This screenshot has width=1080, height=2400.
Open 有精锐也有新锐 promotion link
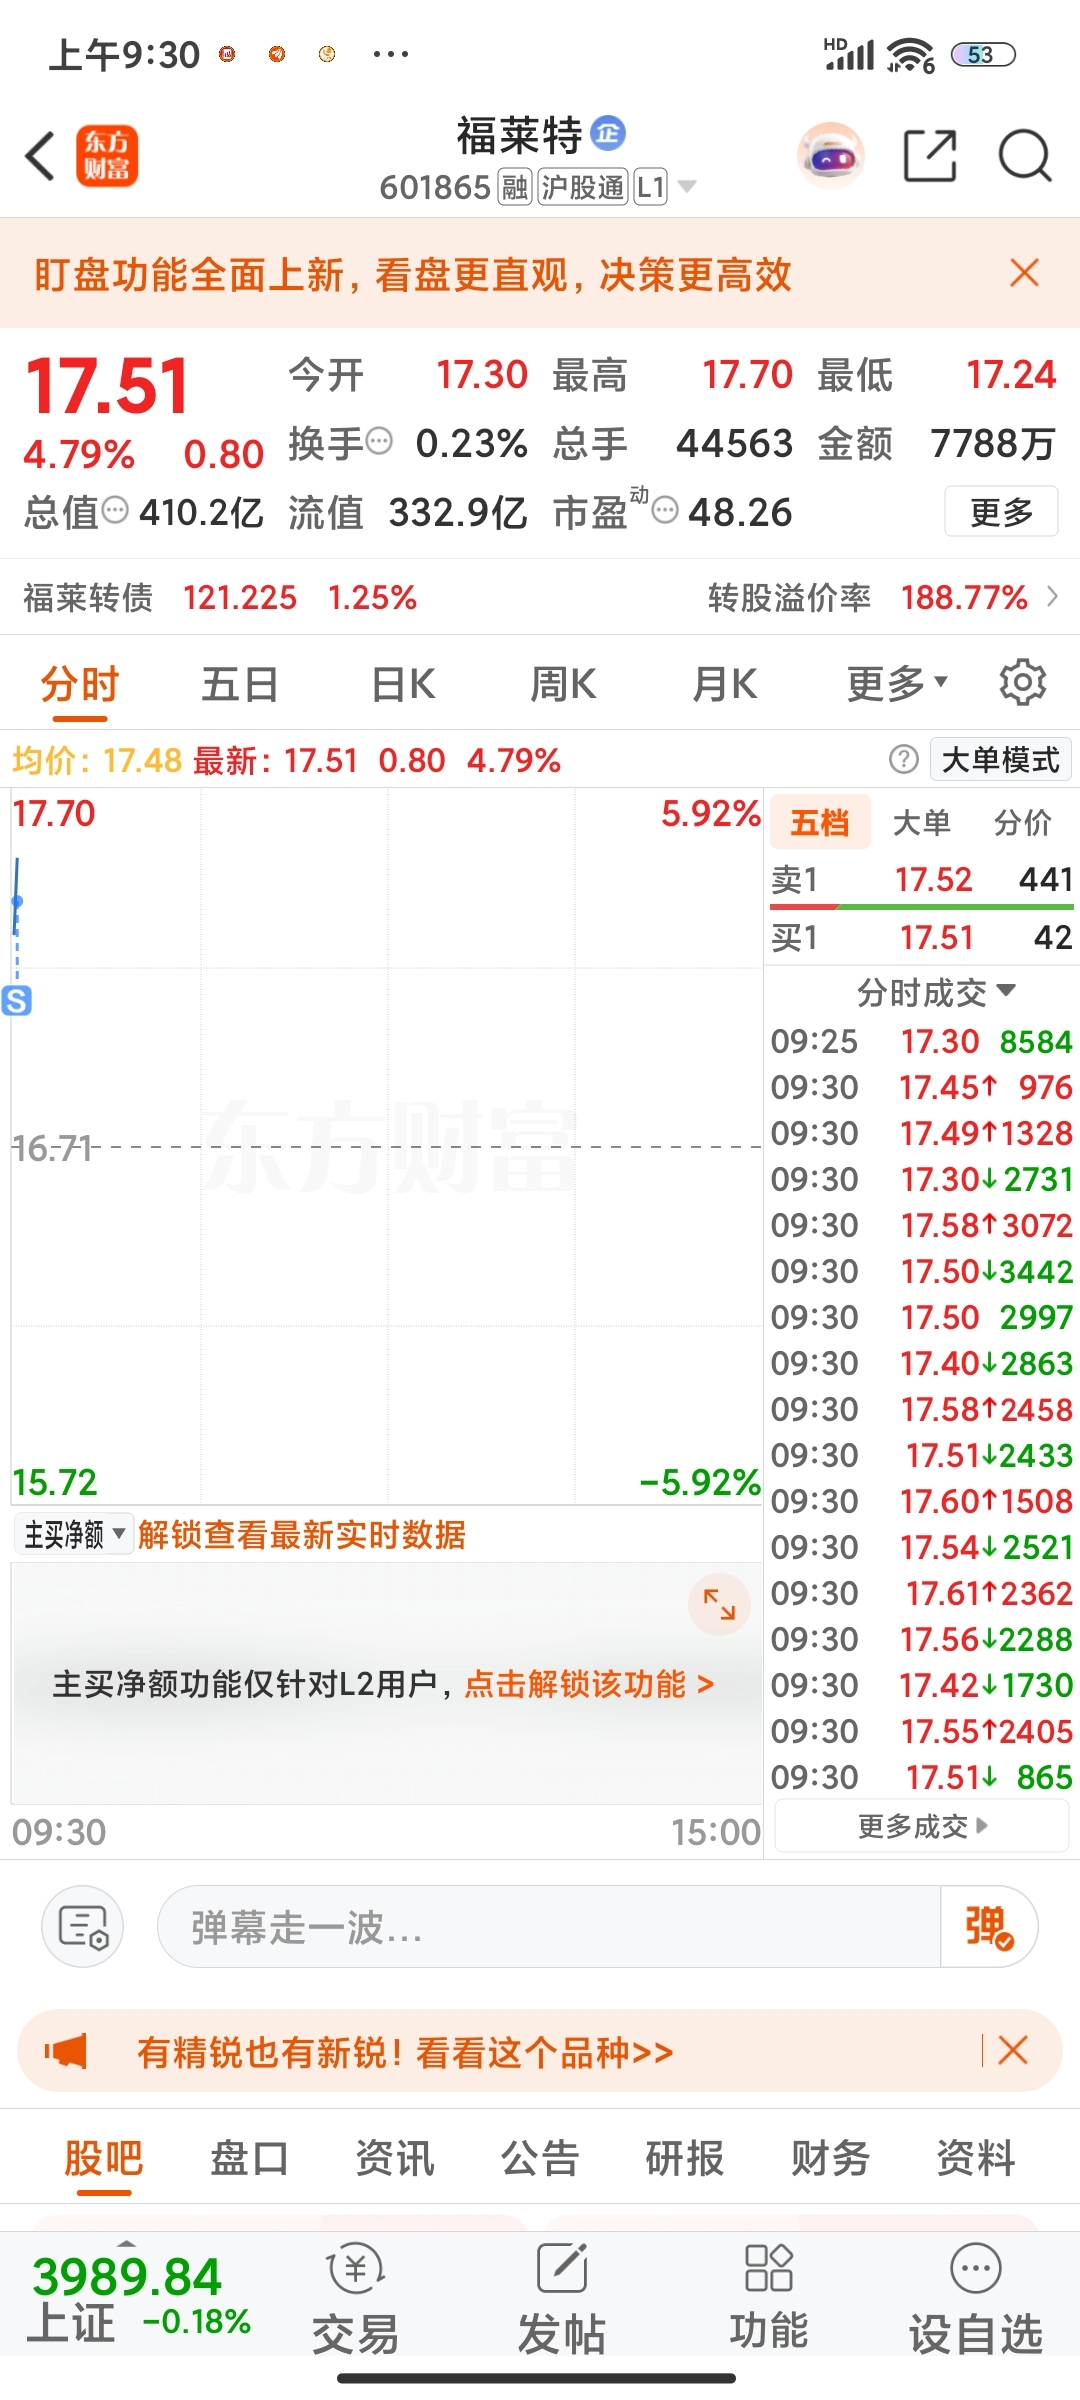tap(405, 2052)
